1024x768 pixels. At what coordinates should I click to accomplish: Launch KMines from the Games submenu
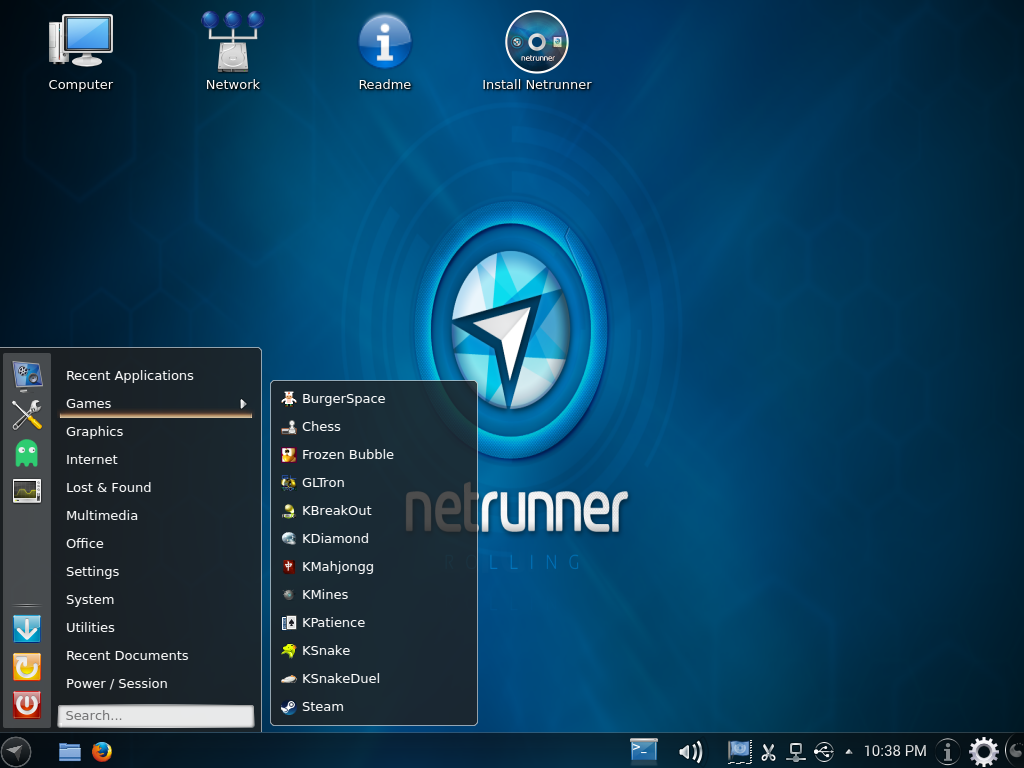[x=374, y=595]
